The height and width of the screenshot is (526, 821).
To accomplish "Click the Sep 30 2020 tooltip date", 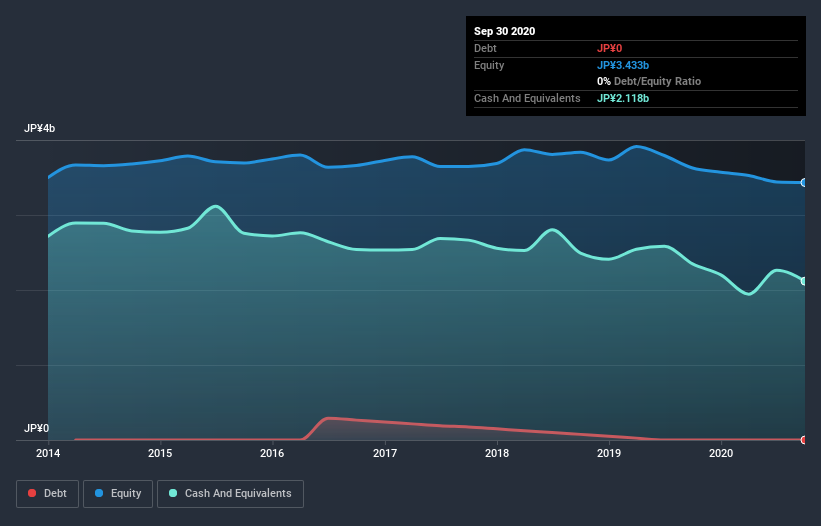I will (x=505, y=31).
